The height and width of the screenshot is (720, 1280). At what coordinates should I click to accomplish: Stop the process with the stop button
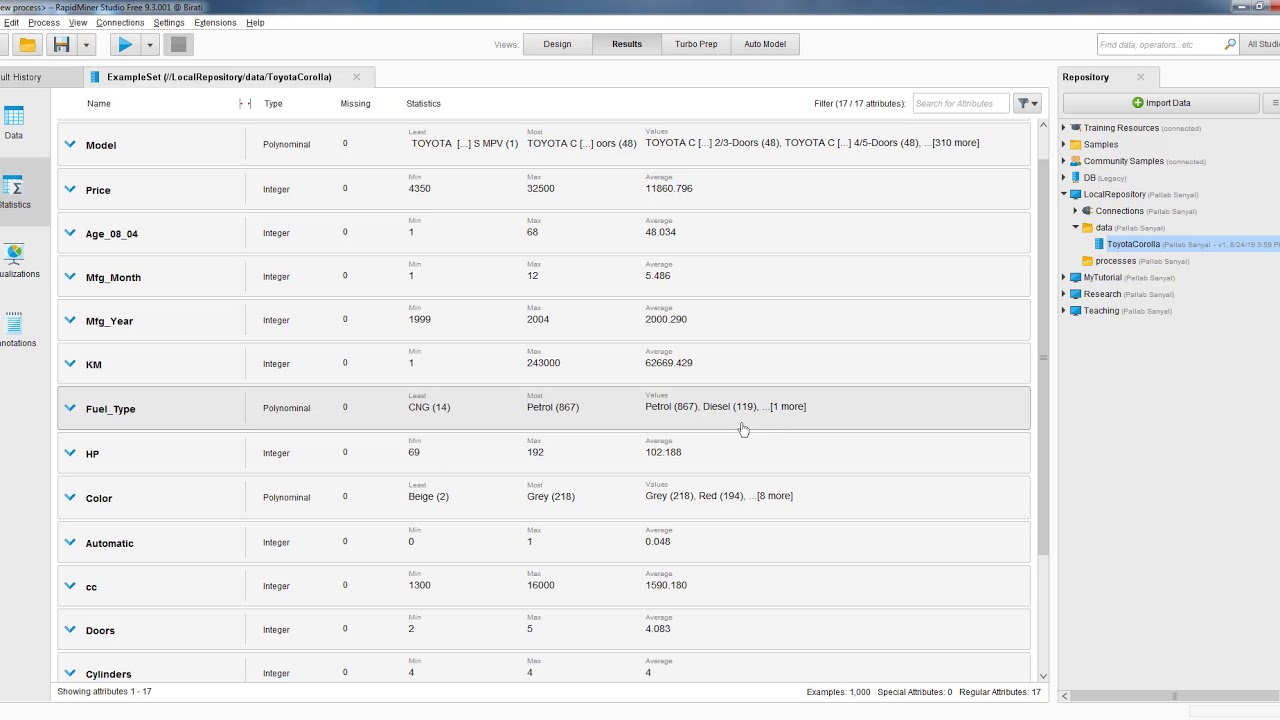coord(178,44)
